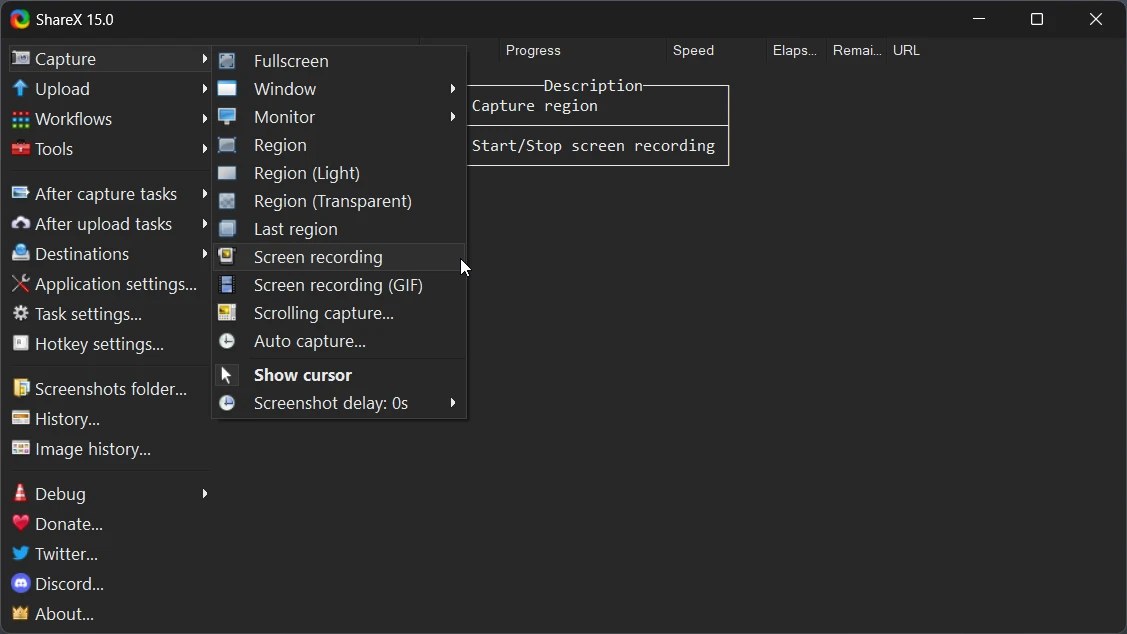The height and width of the screenshot is (634, 1127).
Task: Click the Screen recording (GIF) film icon
Action: pyautogui.click(x=227, y=285)
